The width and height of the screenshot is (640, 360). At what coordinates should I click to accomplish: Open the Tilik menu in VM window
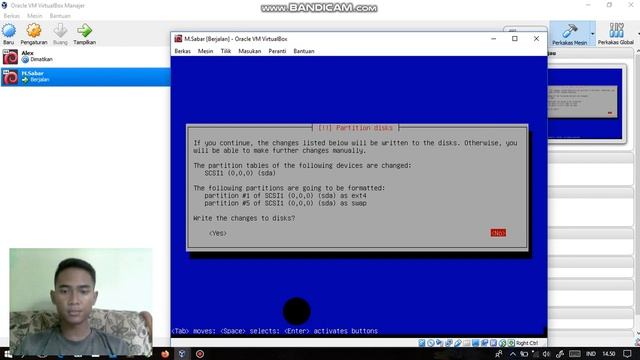point(226,51)
